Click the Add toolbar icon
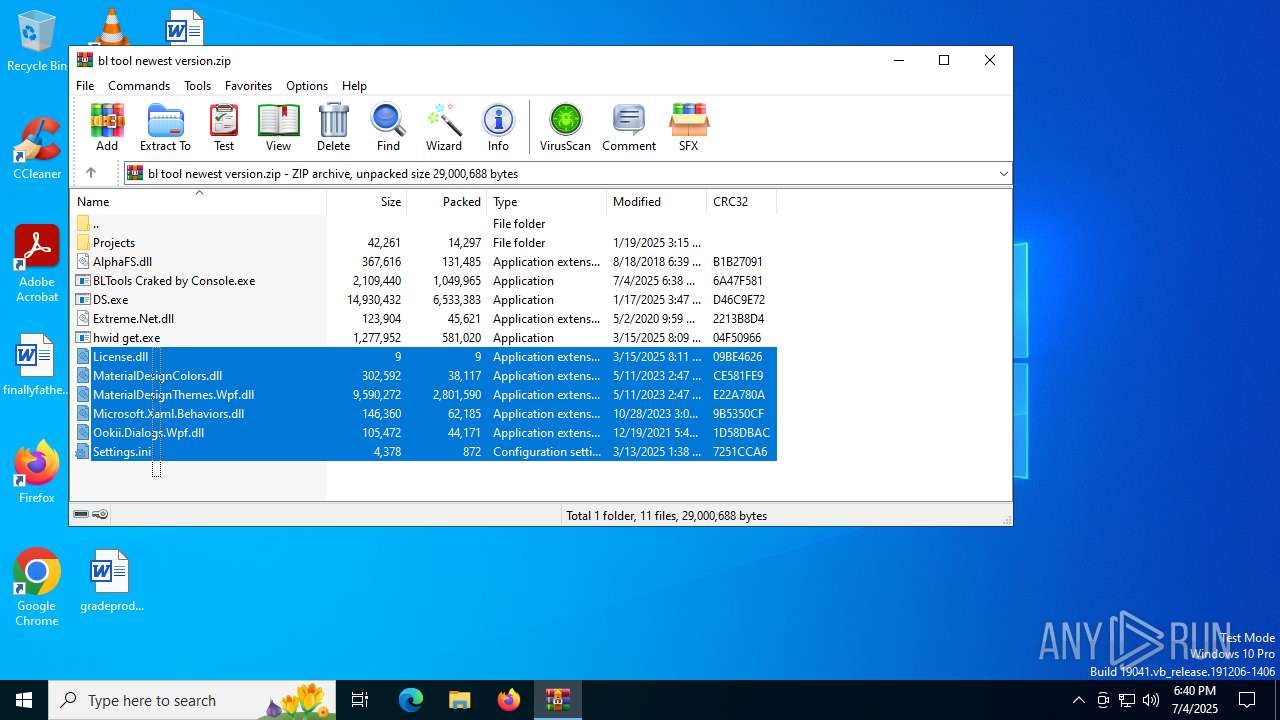The width and height of the screenshot is (1280, 720). (107, 128)
